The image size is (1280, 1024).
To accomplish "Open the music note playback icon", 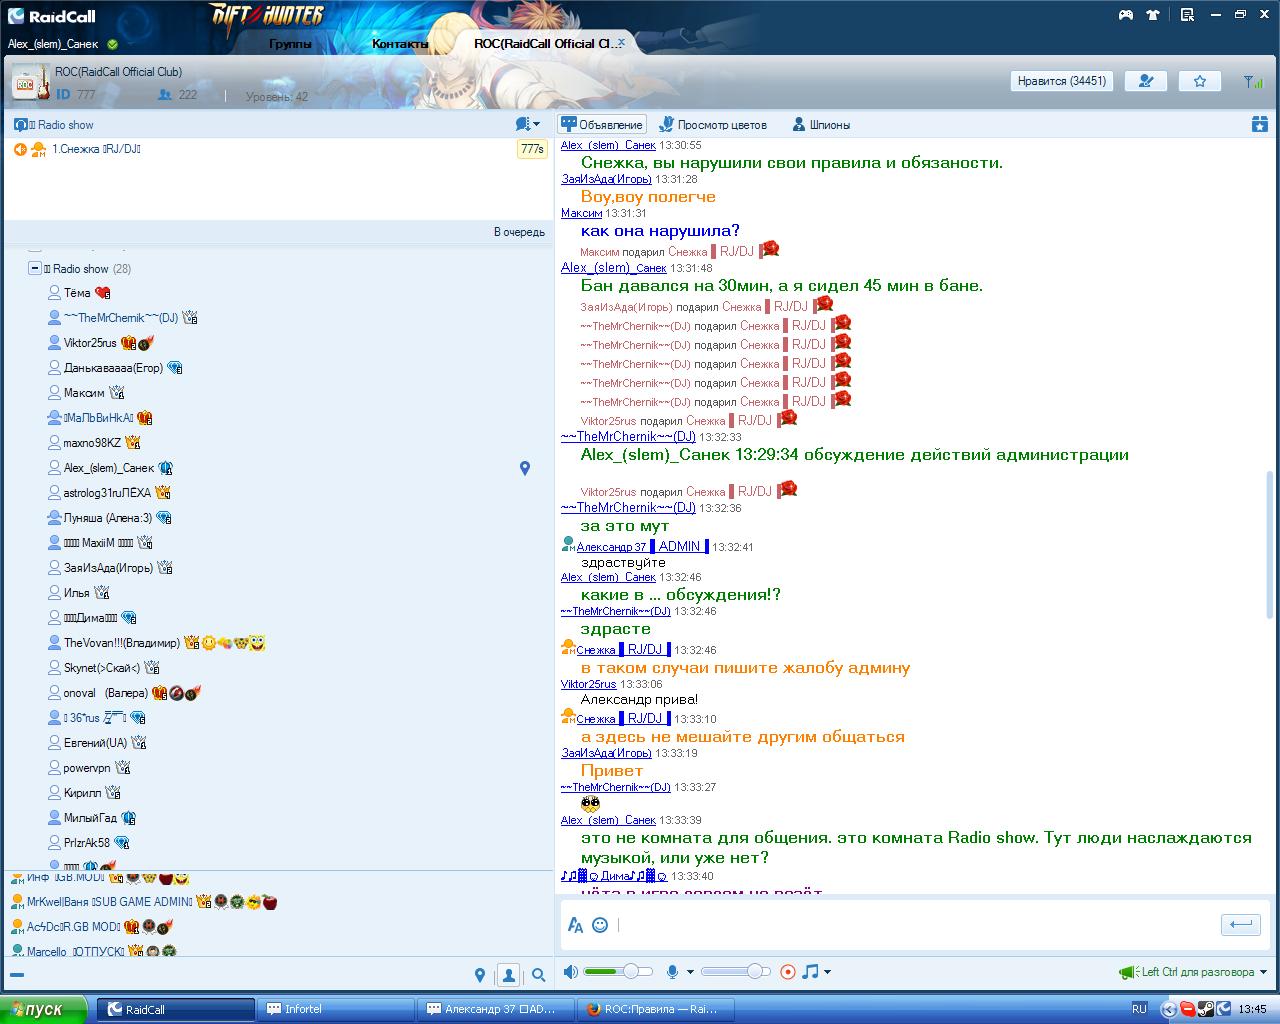I will pos(810,971).
